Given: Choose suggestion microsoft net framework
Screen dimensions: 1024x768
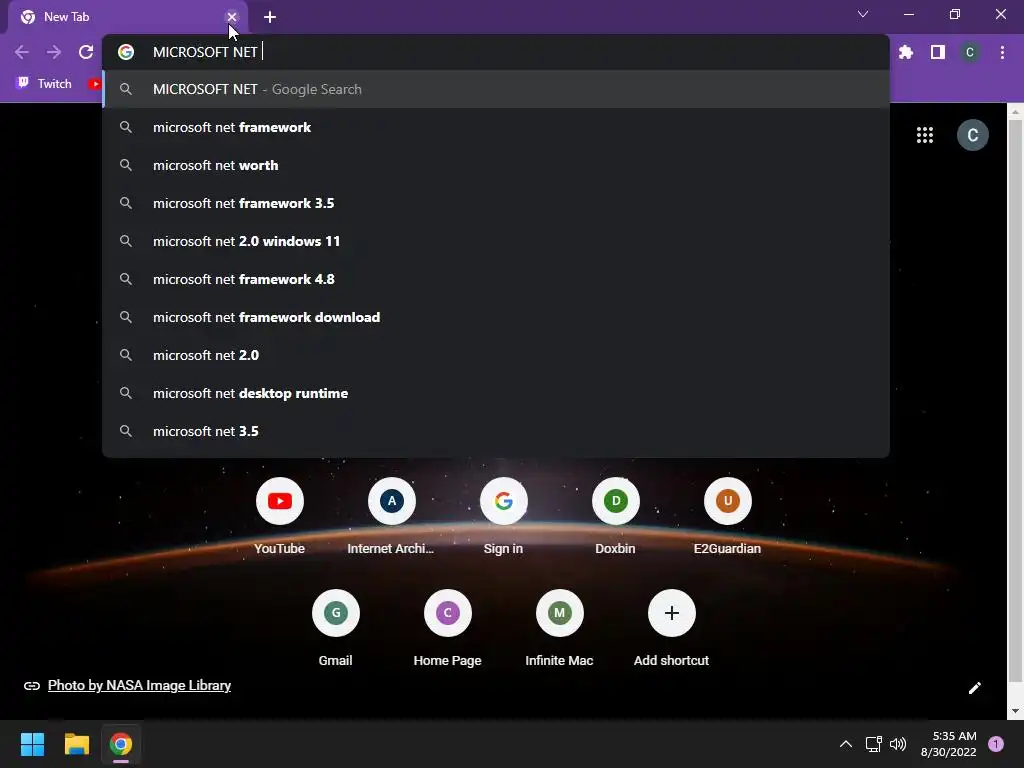Looking at the screenshot, I should click(496, 127).
